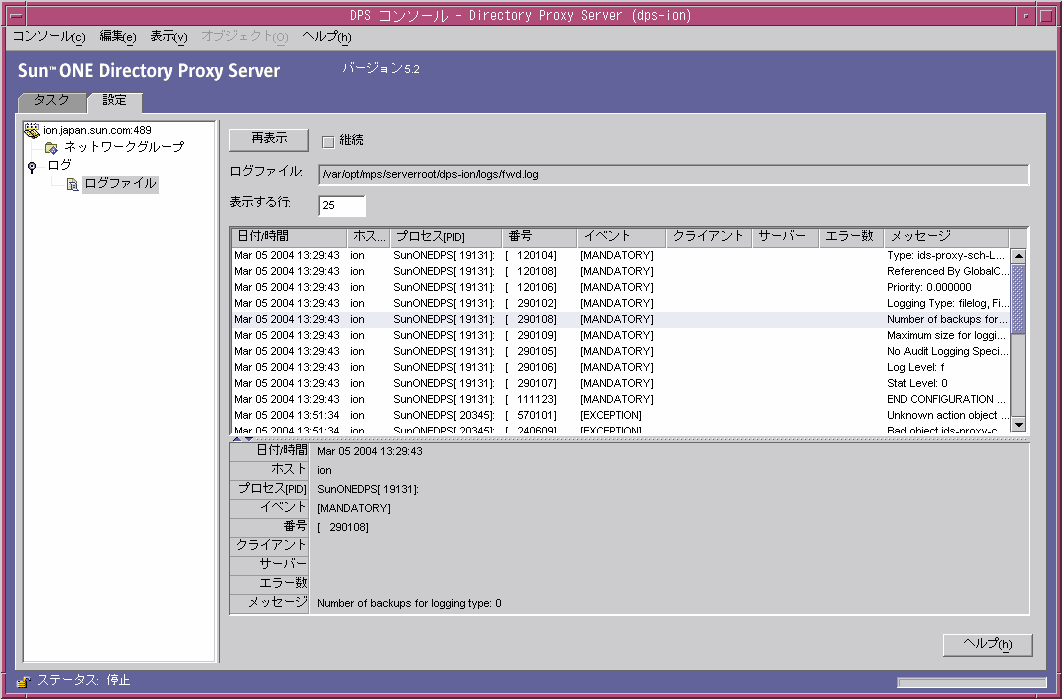Click the status bar progress indicator
This screenshot has height=699, width=1062.
pos(971,683)
